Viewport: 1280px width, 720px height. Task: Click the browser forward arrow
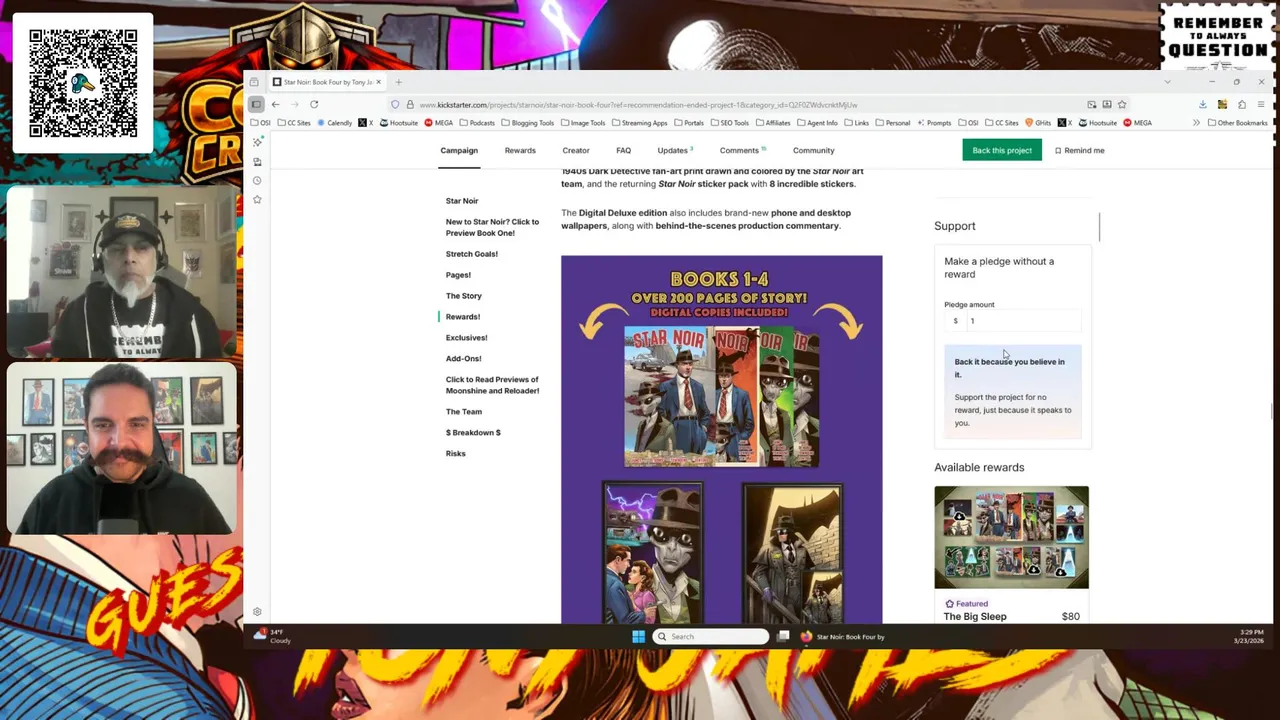coord(295,104)
